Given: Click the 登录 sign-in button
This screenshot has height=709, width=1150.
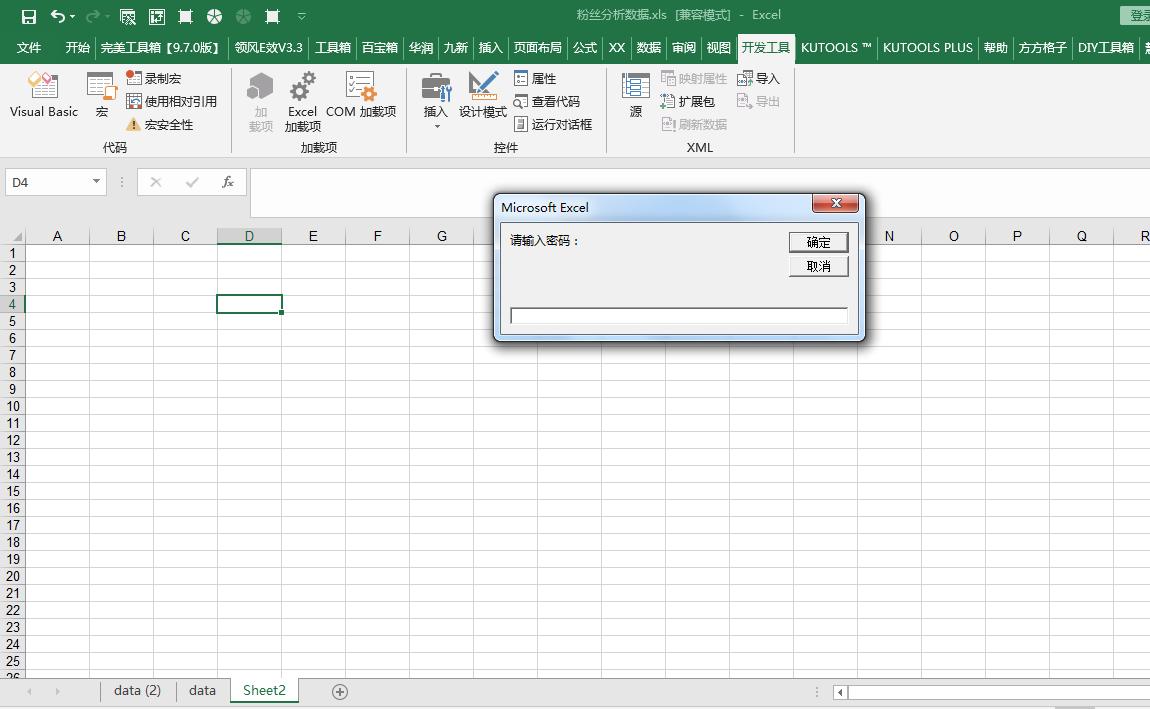Looking at the screenshot, I should 1136,15.
